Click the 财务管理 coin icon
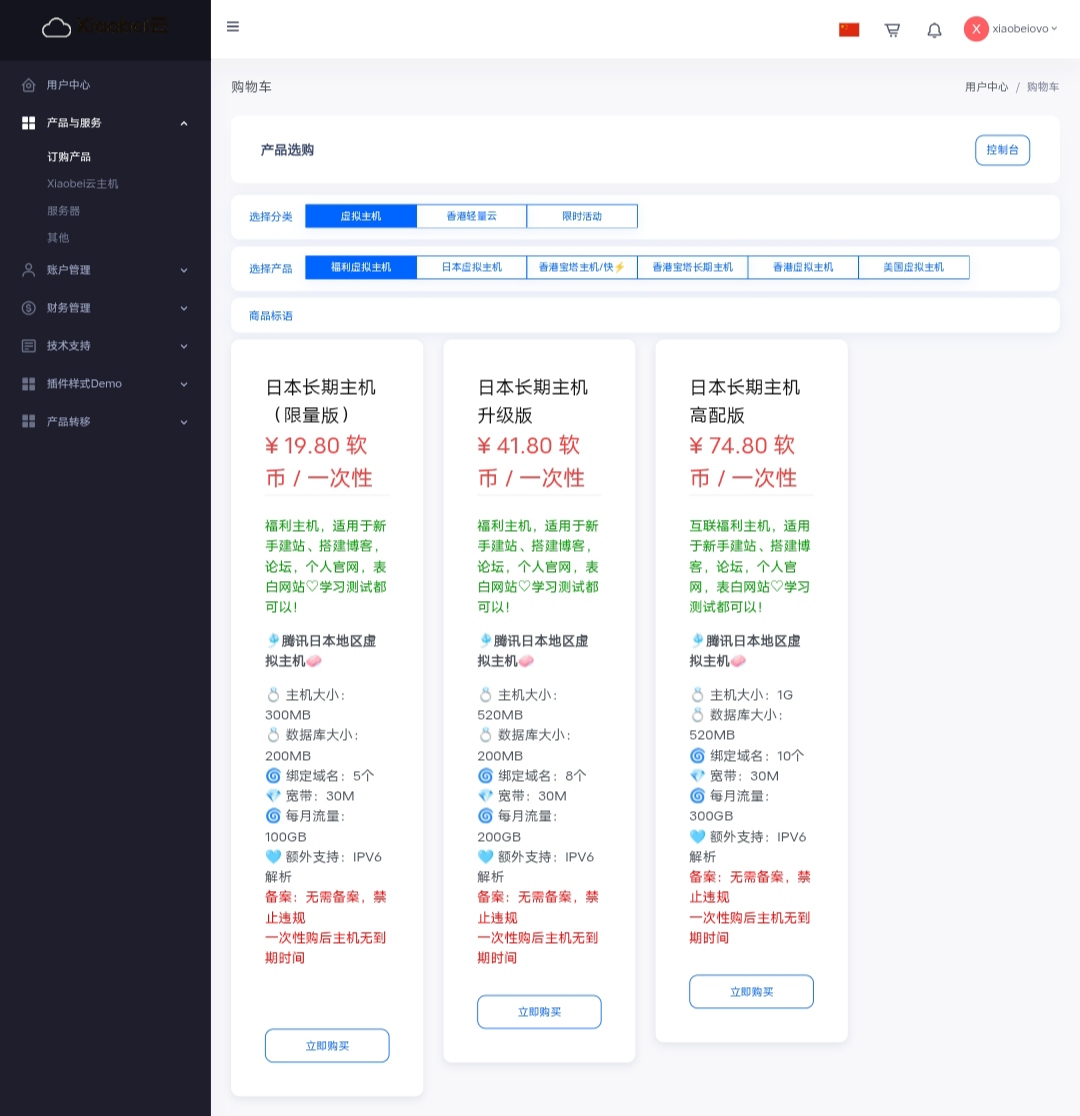 click(x=28, y=307)
